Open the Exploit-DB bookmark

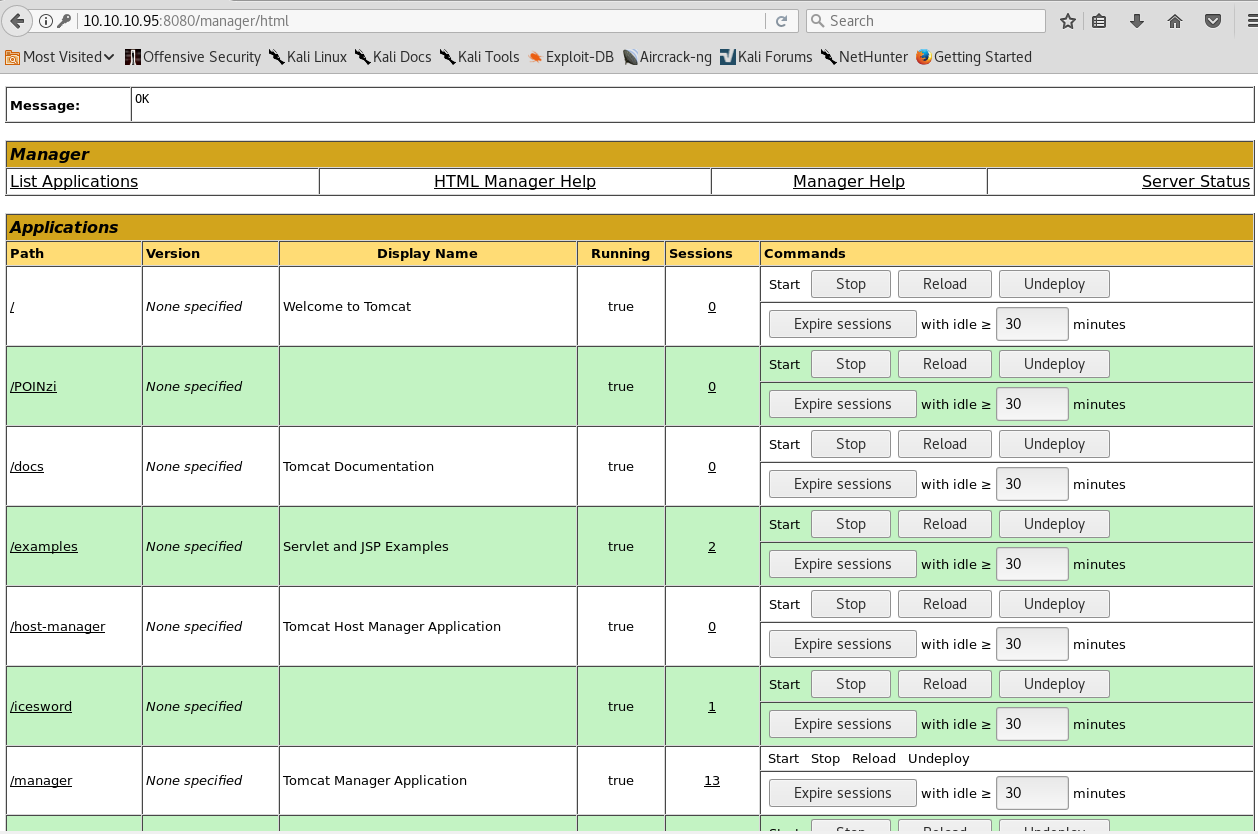click(x=570, y=57)
